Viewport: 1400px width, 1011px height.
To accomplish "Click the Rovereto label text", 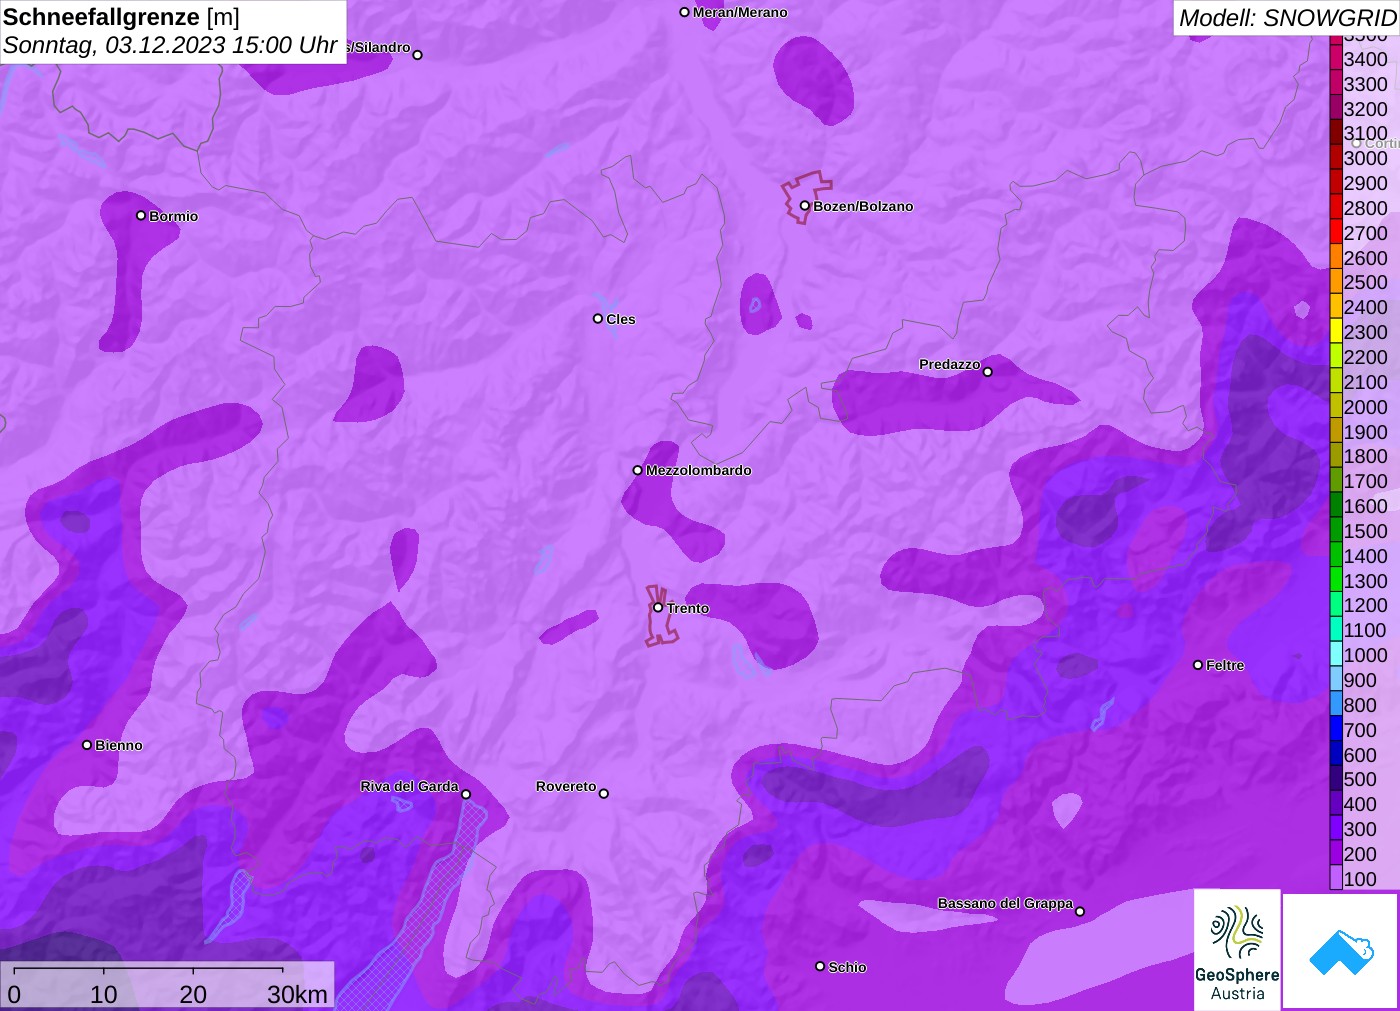I will 566,786.
